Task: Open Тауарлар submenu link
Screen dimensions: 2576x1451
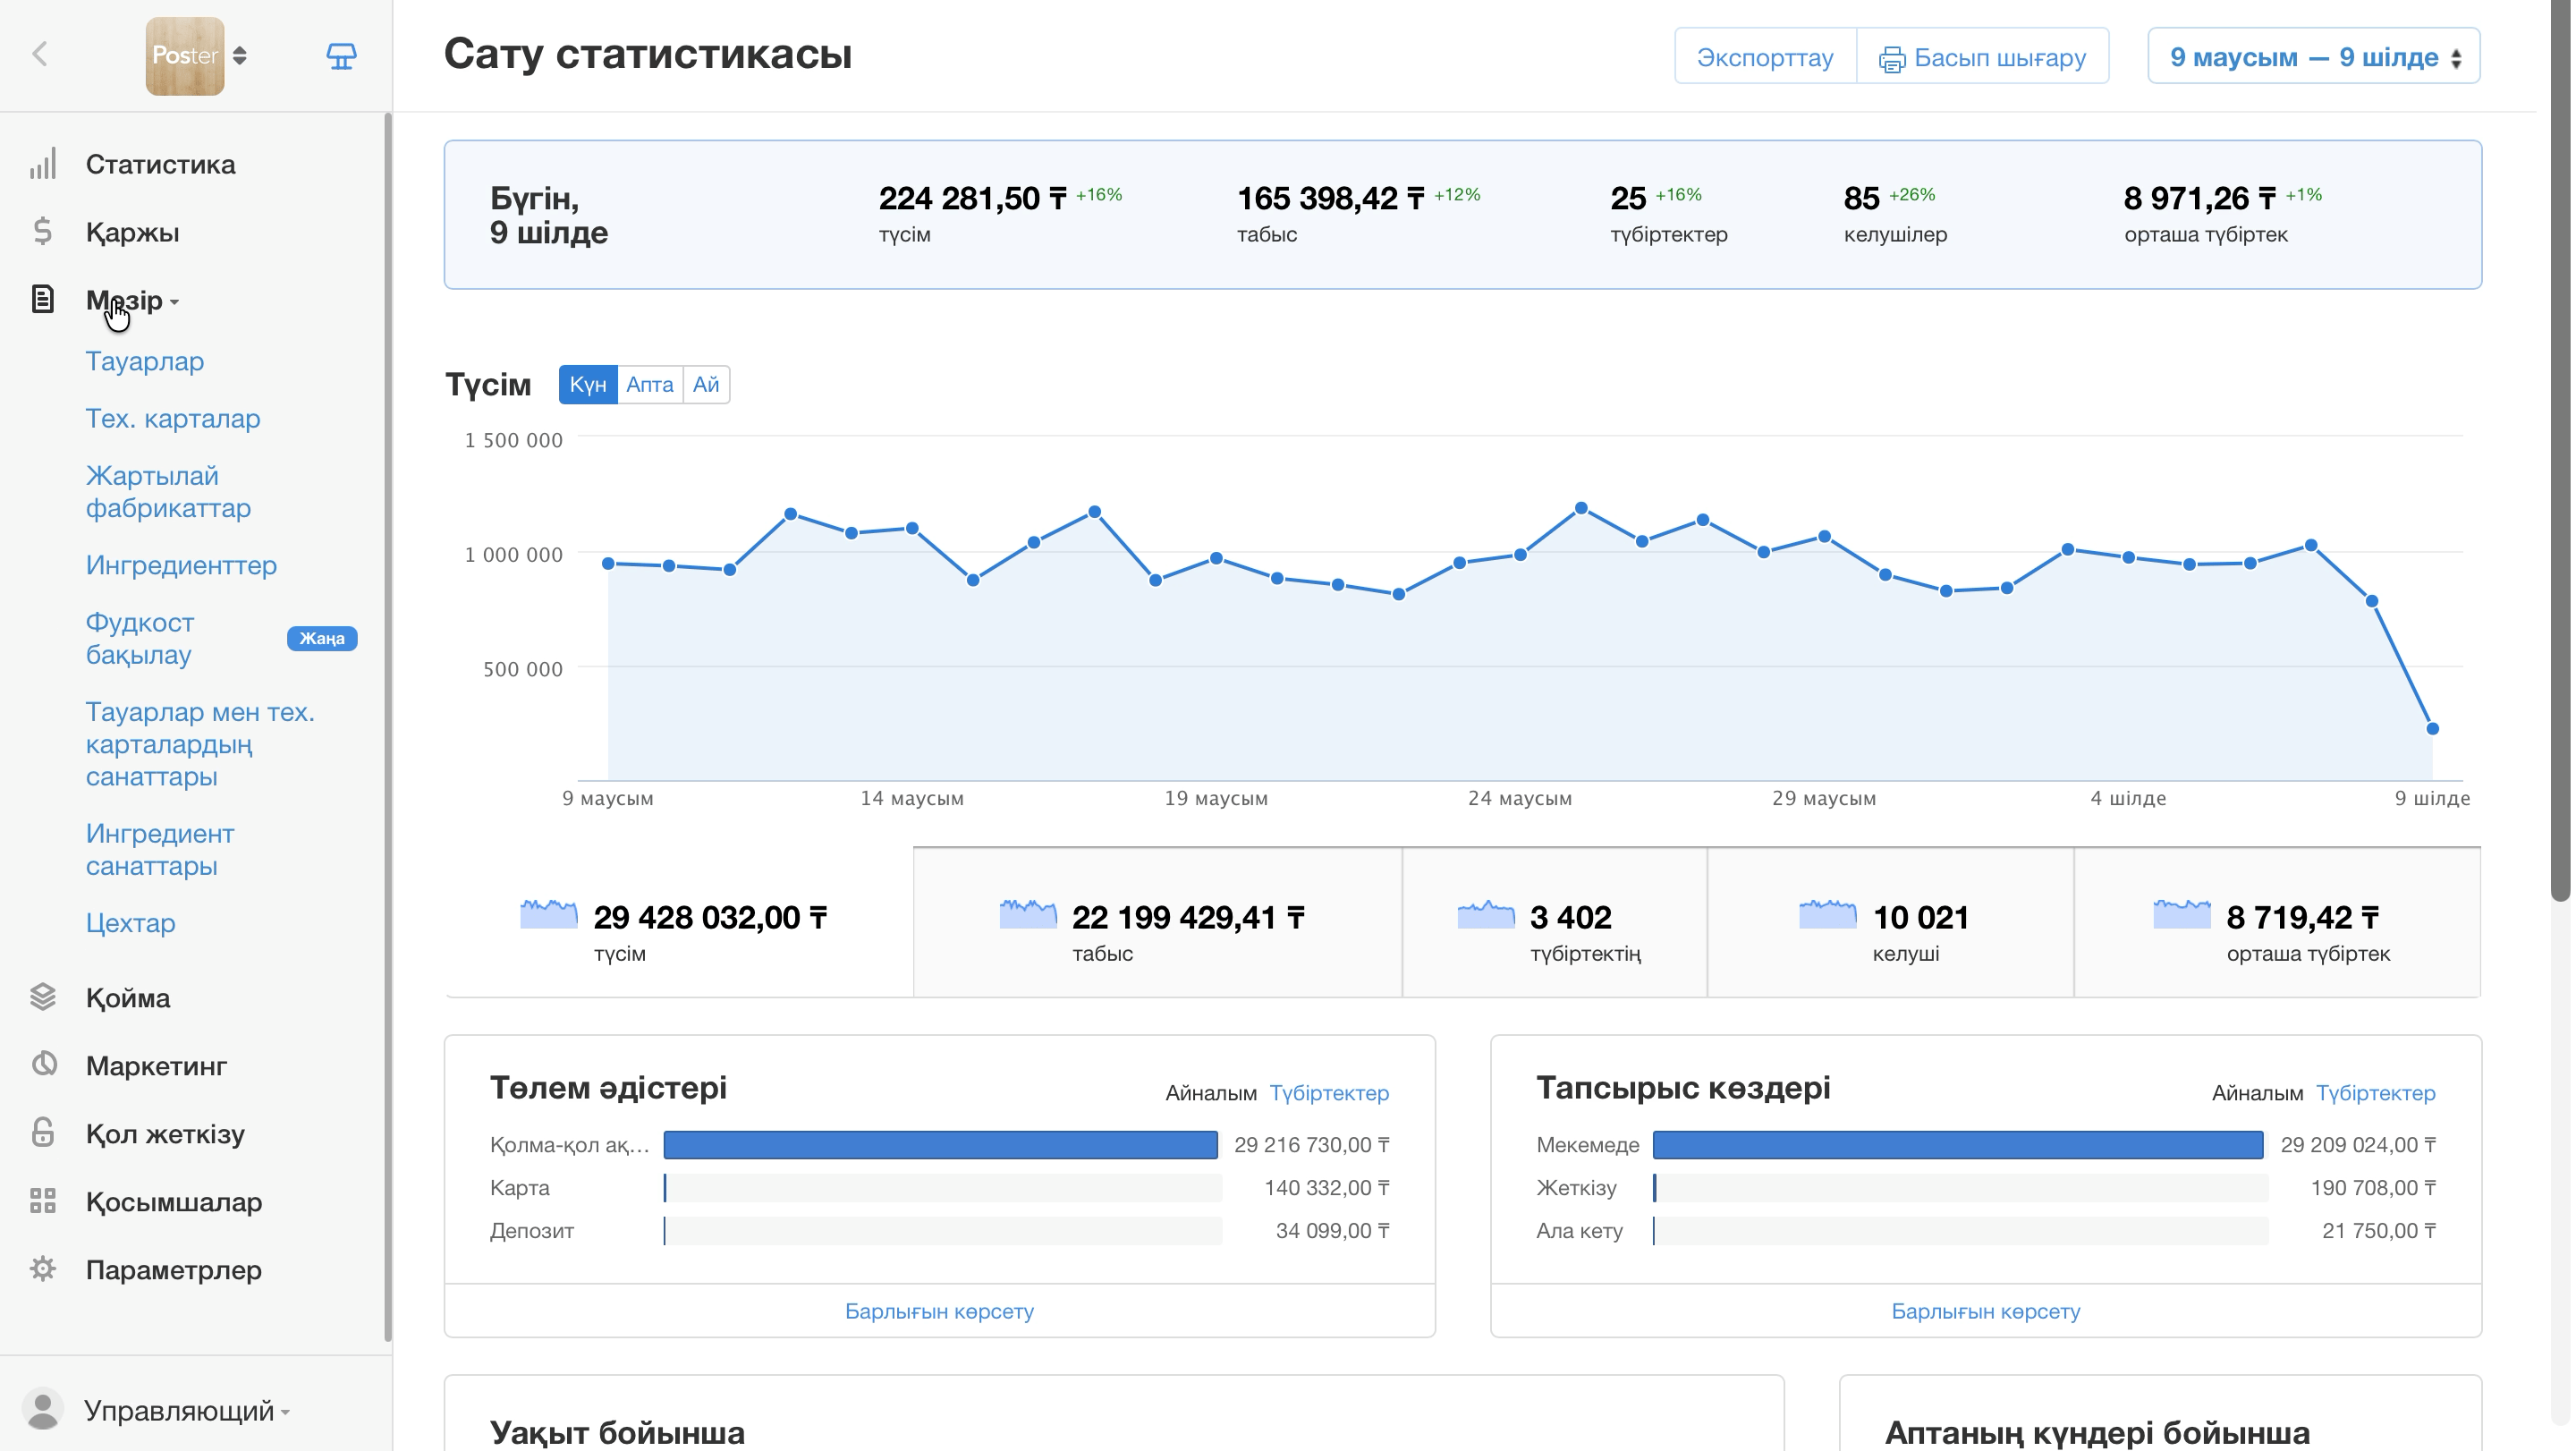Action: tap(145, 361)
